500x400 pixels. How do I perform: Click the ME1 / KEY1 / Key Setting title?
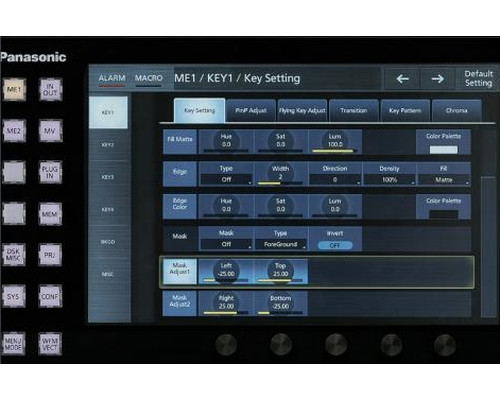[237, 78]
